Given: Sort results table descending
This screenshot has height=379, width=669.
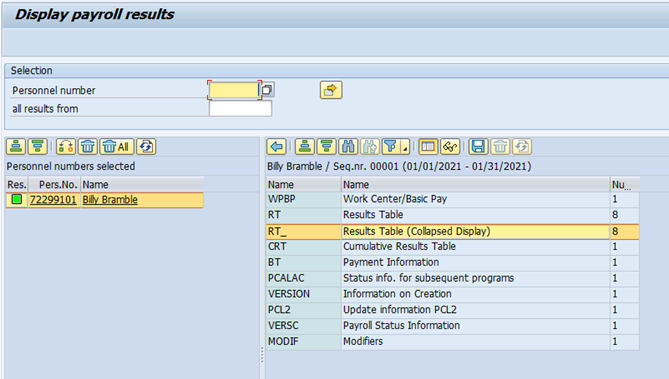Looking at the screenshot, I should [326, 147].
